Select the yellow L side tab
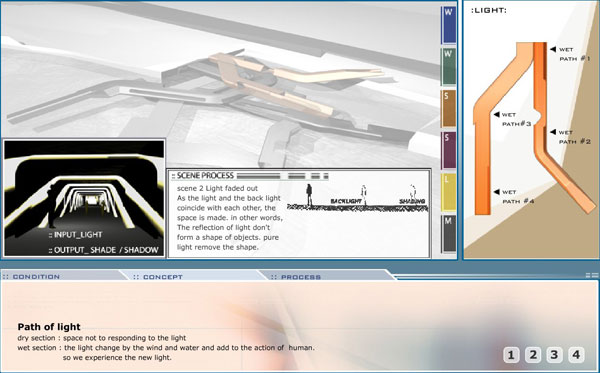This screenshot has height=373, width=600. pyautogui.click(x=448, y=192)
